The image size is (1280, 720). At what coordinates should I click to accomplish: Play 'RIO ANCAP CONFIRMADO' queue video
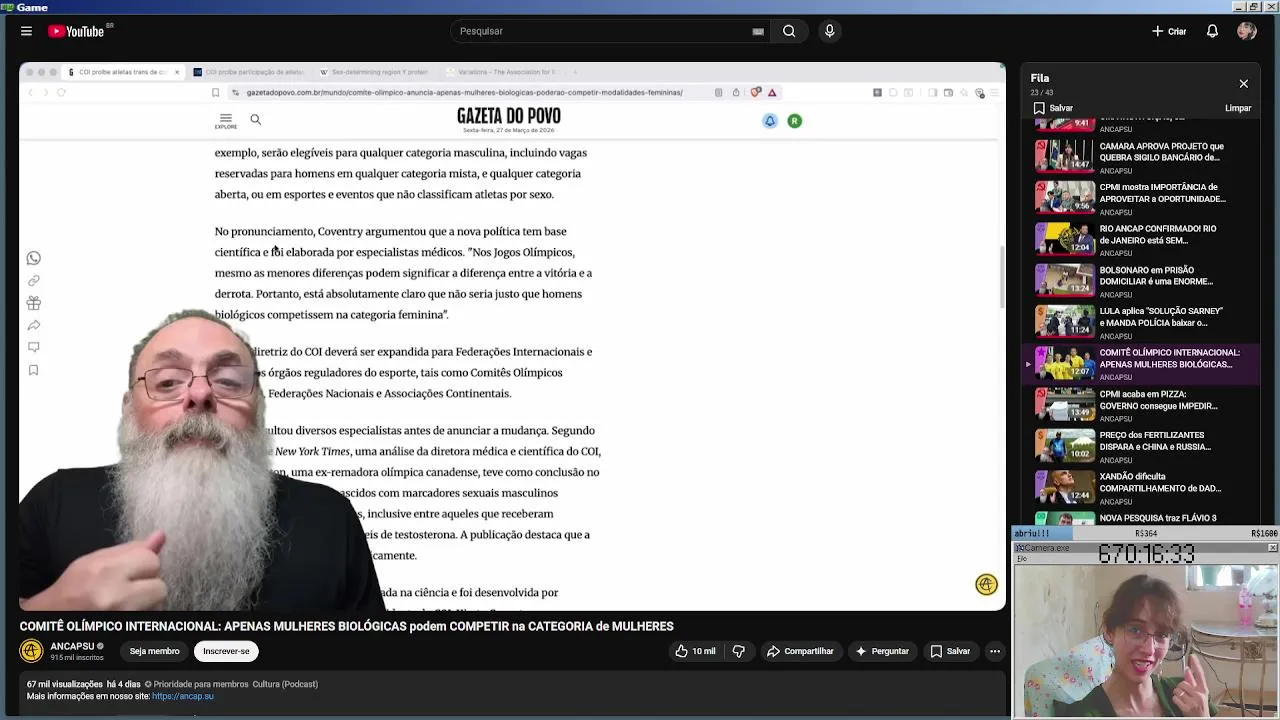pos(1140,238)
